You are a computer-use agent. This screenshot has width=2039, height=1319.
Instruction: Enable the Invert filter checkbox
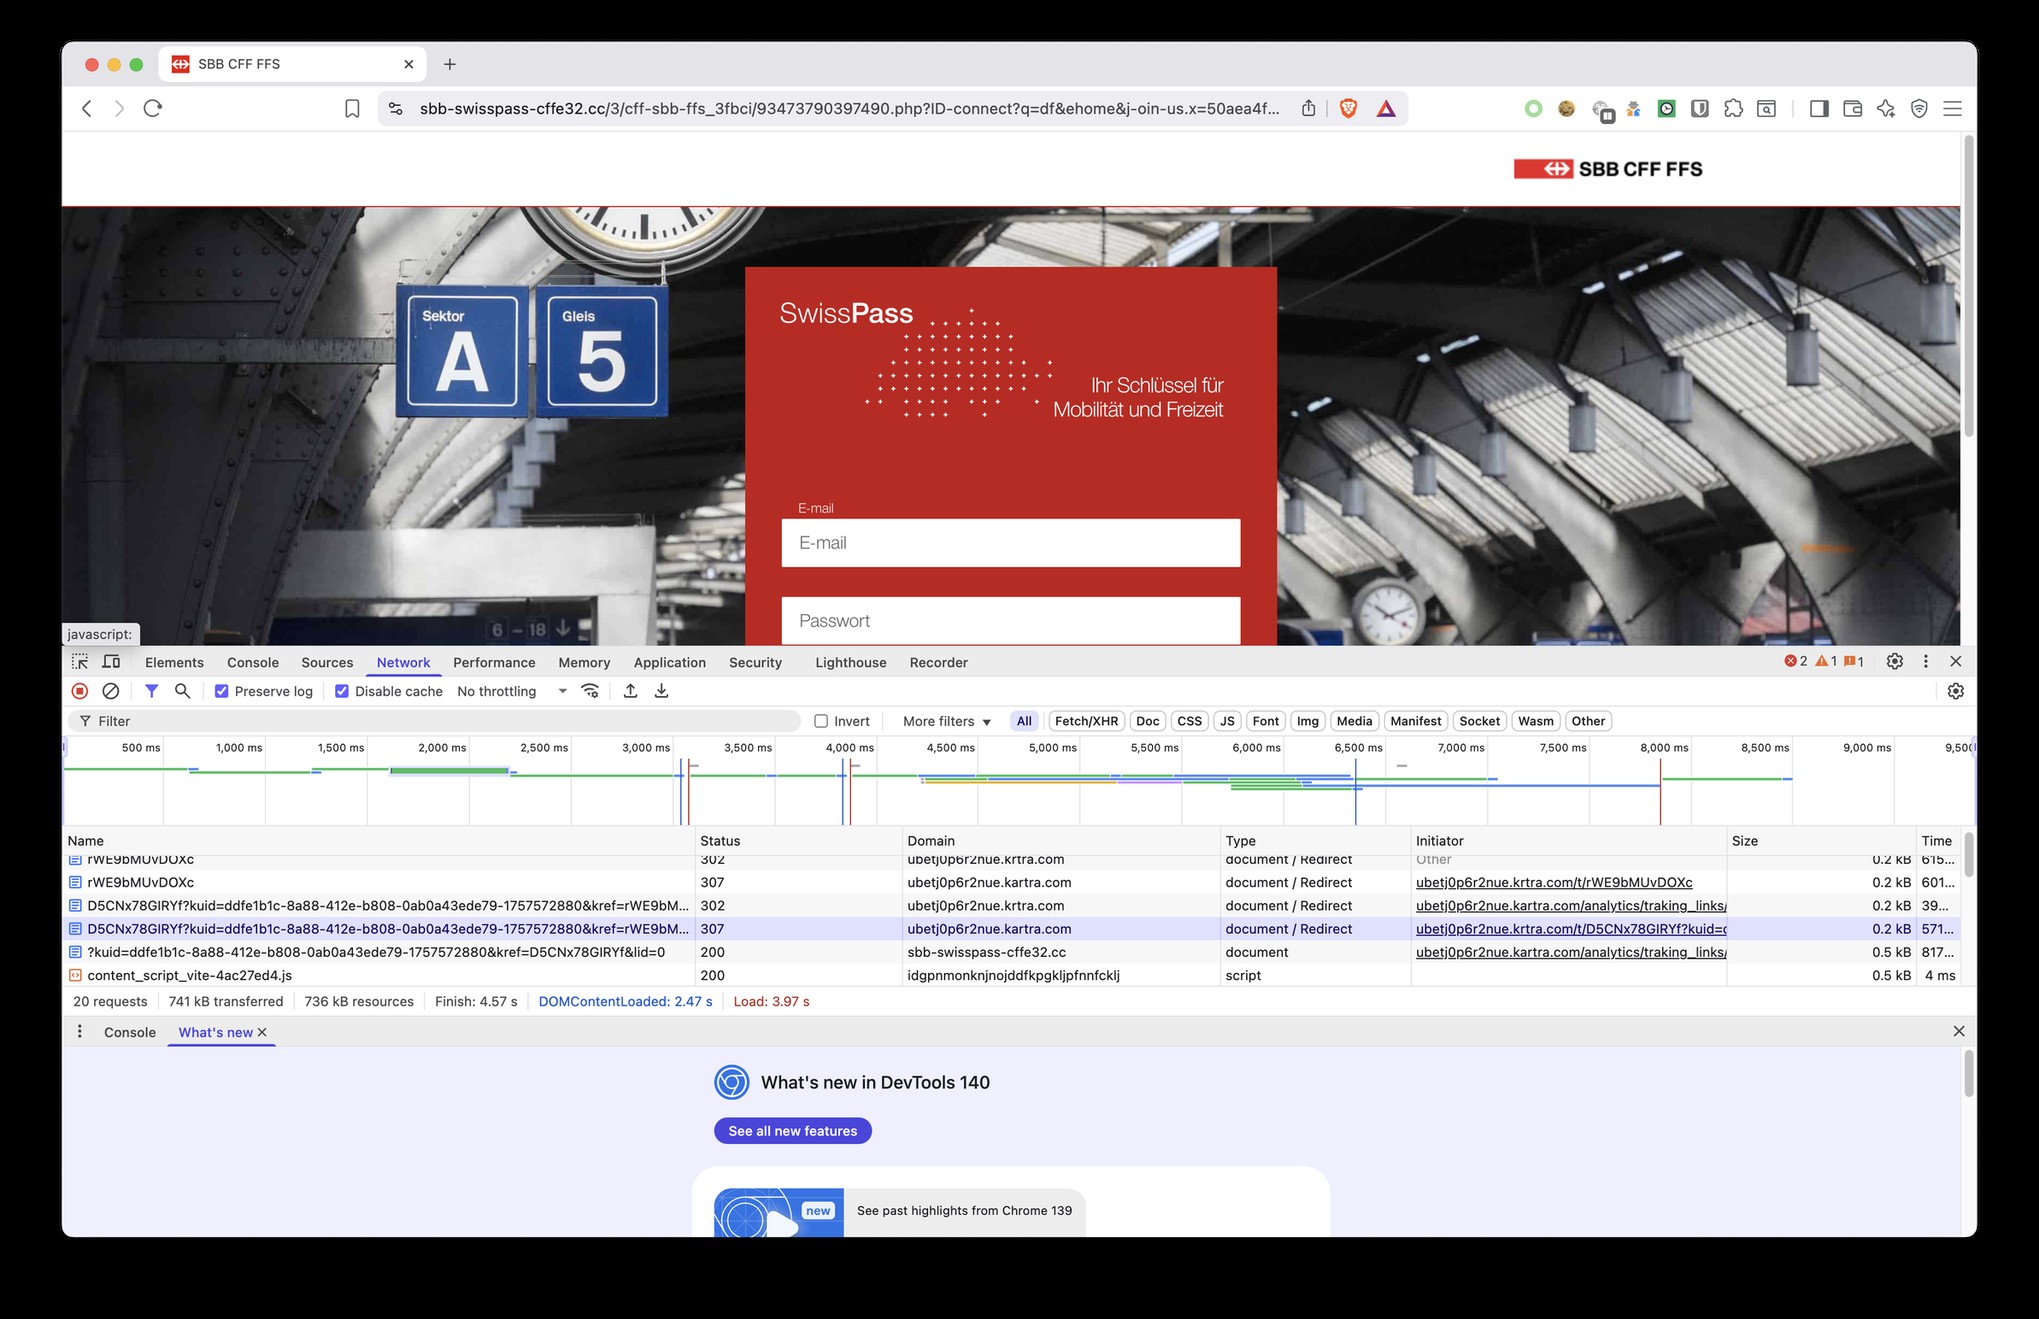click(821, 721)
